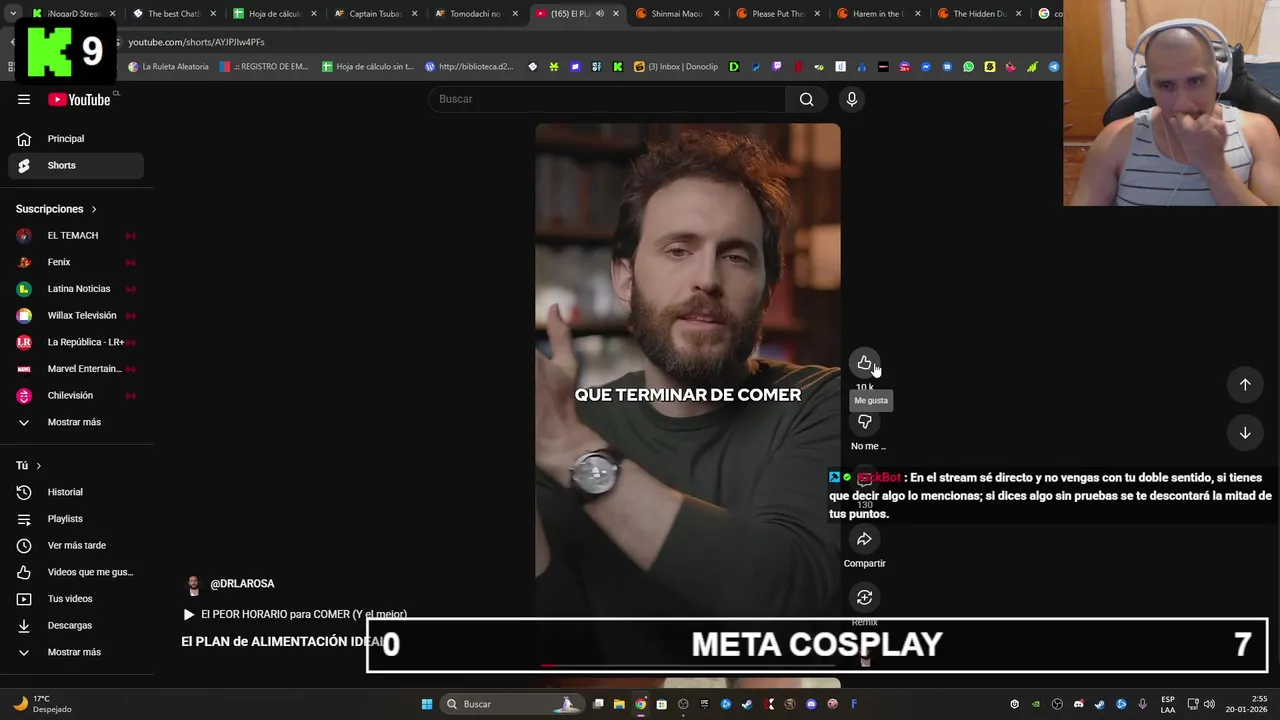Open La Ruleta Aleatoria bookmark
This screenshot has height=720, width=1280.
pos(169,67)
